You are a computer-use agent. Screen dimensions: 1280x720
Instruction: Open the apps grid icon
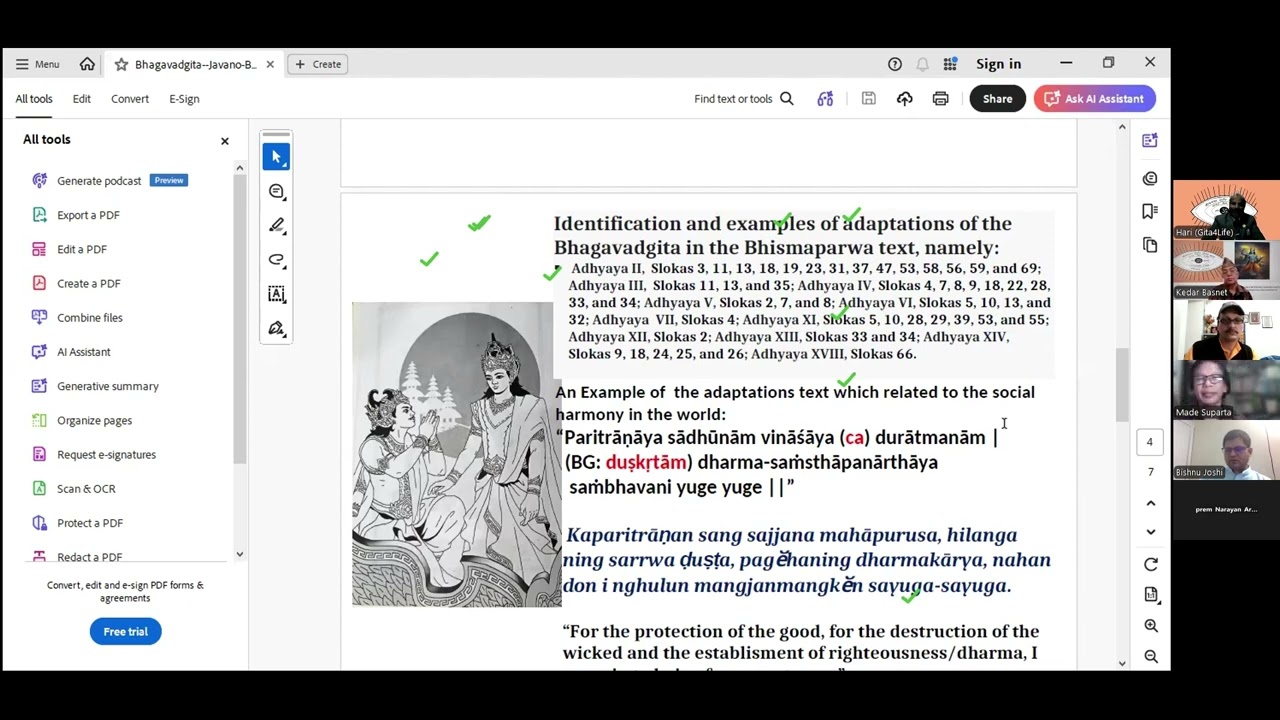950,64
